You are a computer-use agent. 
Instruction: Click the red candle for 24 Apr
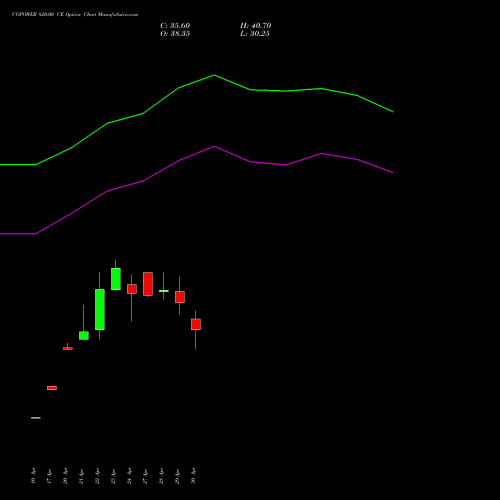tap(132, 289)
